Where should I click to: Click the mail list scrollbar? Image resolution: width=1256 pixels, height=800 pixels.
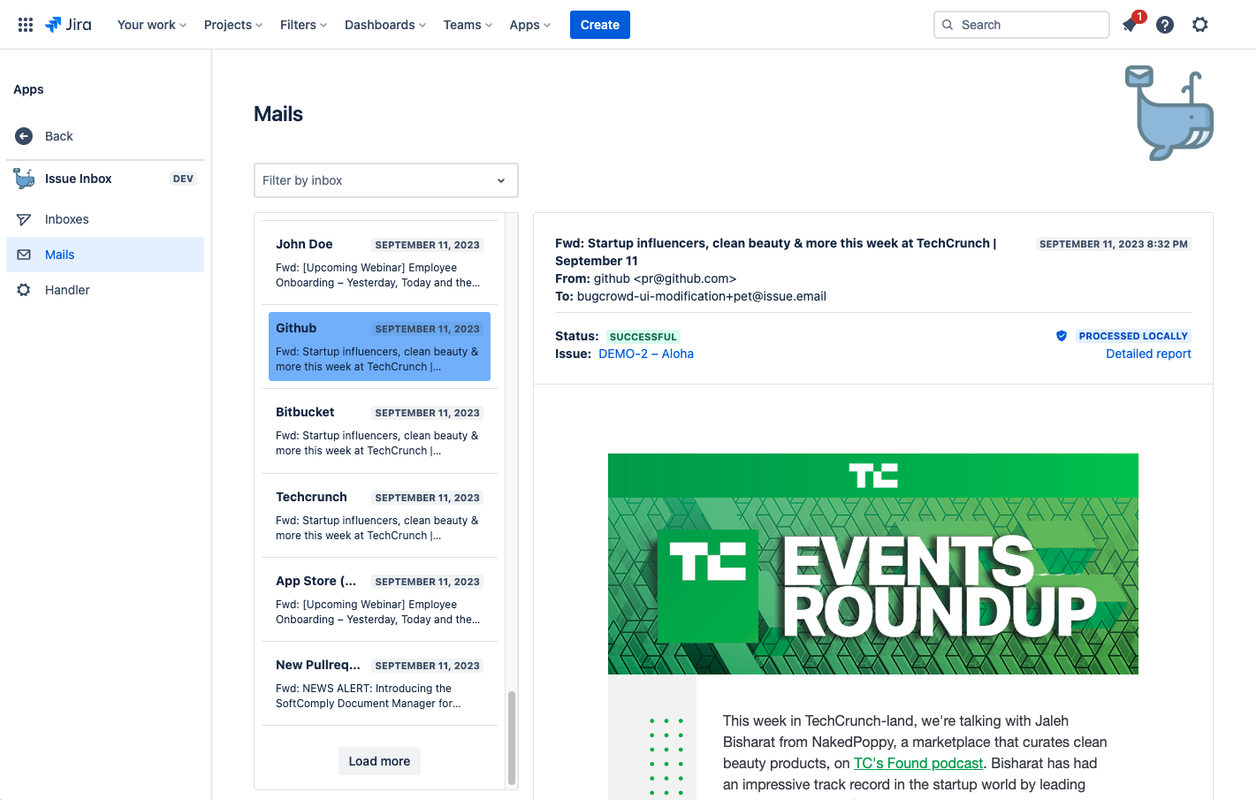tap(512, 738)
